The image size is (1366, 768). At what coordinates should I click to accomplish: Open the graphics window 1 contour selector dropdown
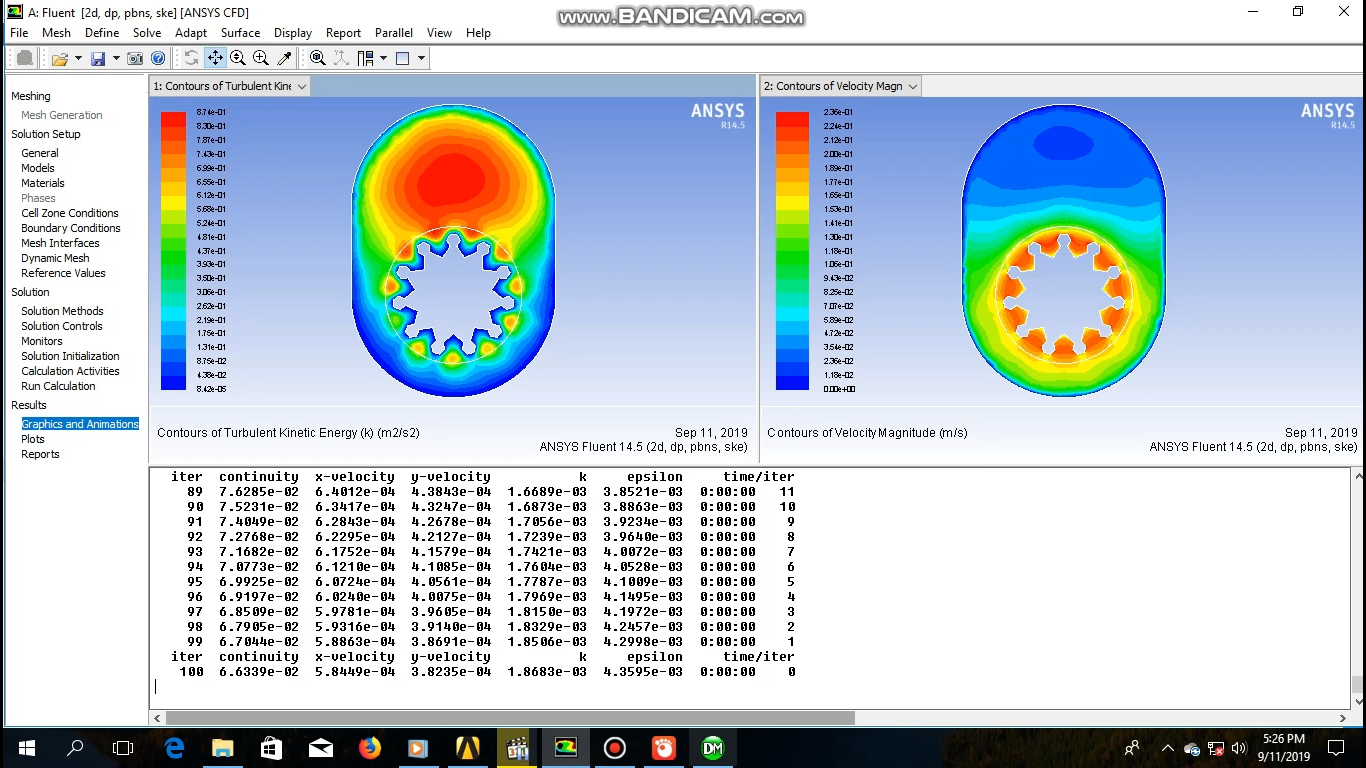click(x=302, y=86)
